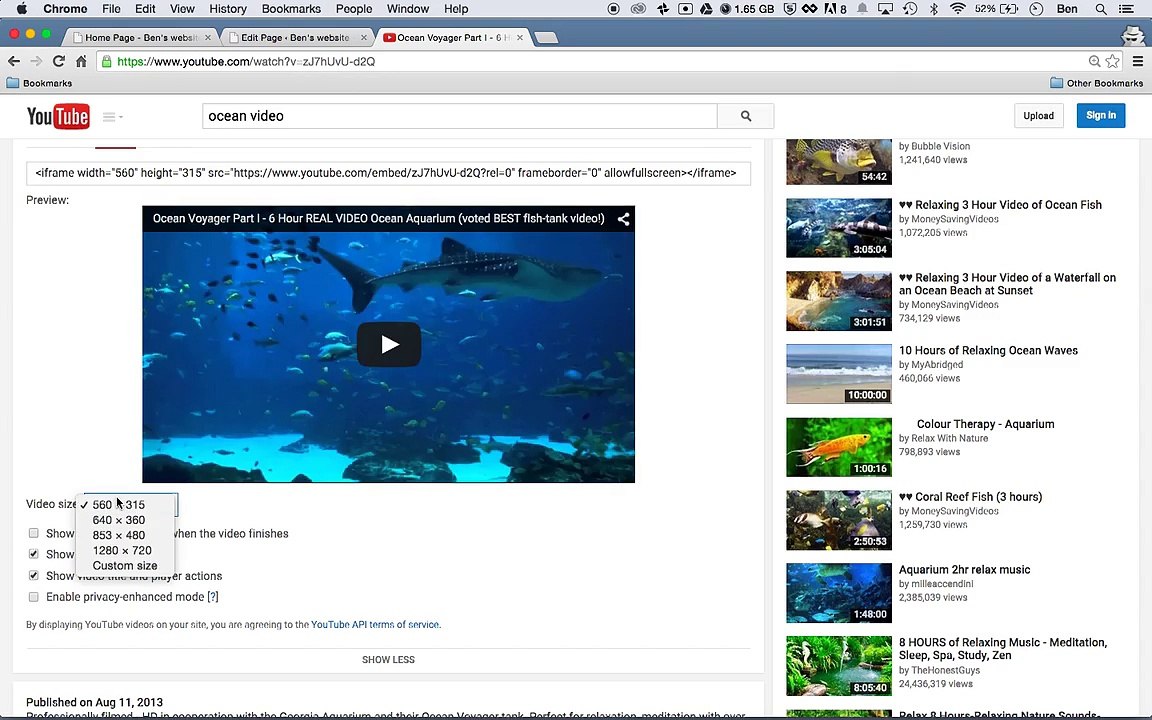Screen dimensions: 1152x720
Task: Open Colour Therapy - Aquarium thumbnail
Action: 838,447
